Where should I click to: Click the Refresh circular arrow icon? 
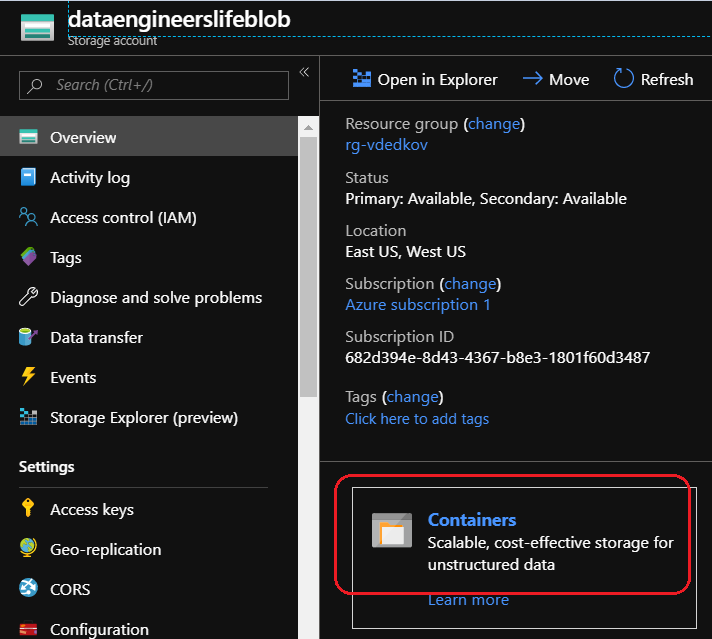tap(623, 78)
